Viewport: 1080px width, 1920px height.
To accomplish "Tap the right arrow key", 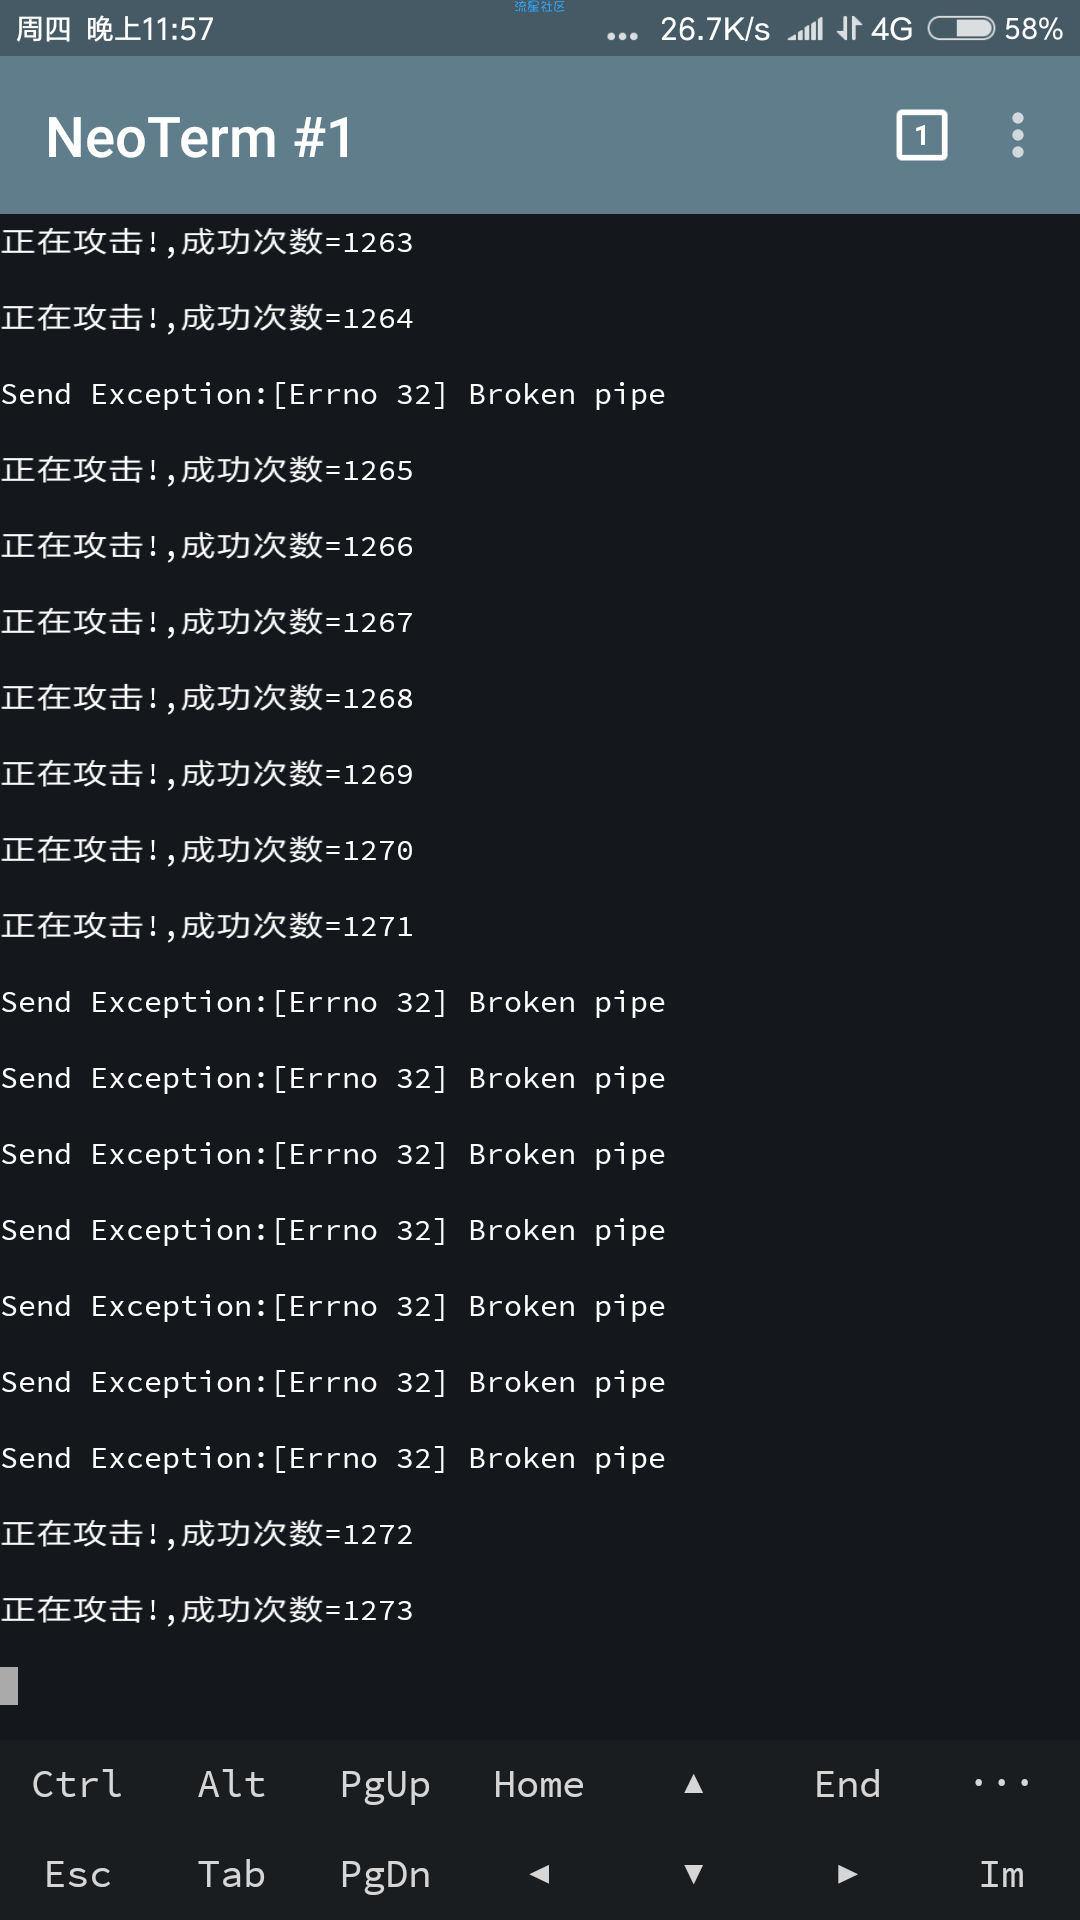I will (848, 1874).
